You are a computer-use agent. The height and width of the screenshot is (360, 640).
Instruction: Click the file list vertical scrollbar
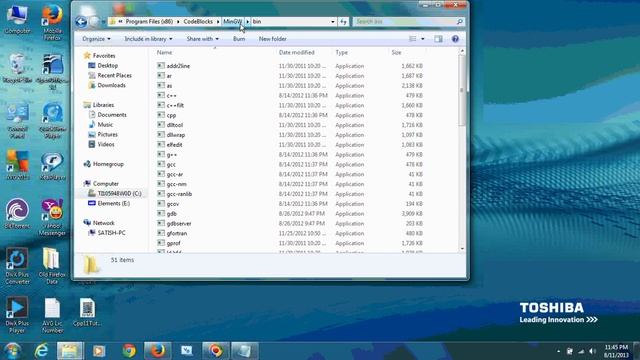click(x=462, y=90)
